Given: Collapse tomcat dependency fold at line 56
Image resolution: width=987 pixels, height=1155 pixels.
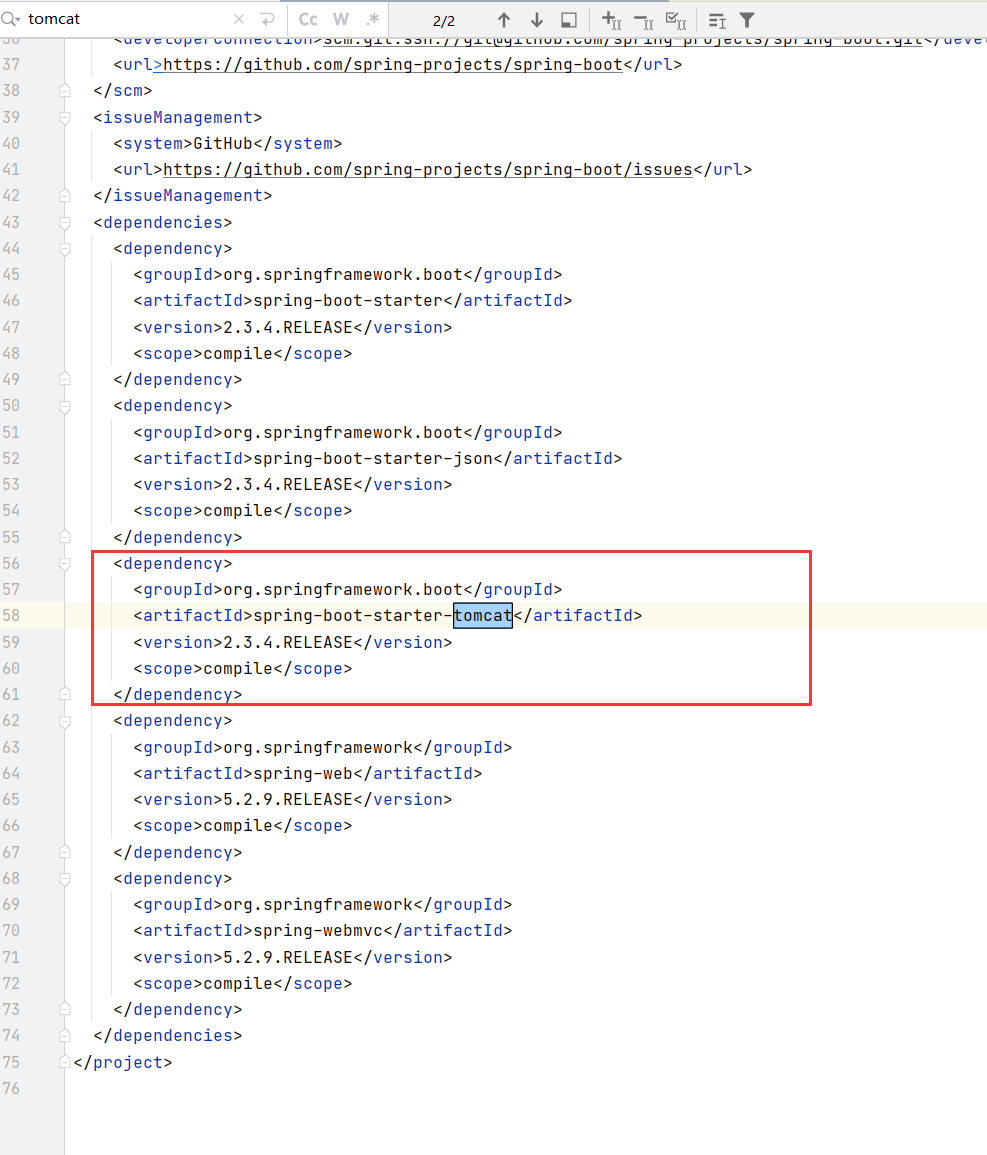Looking at the screenshot, I should (x=65, y=564).
